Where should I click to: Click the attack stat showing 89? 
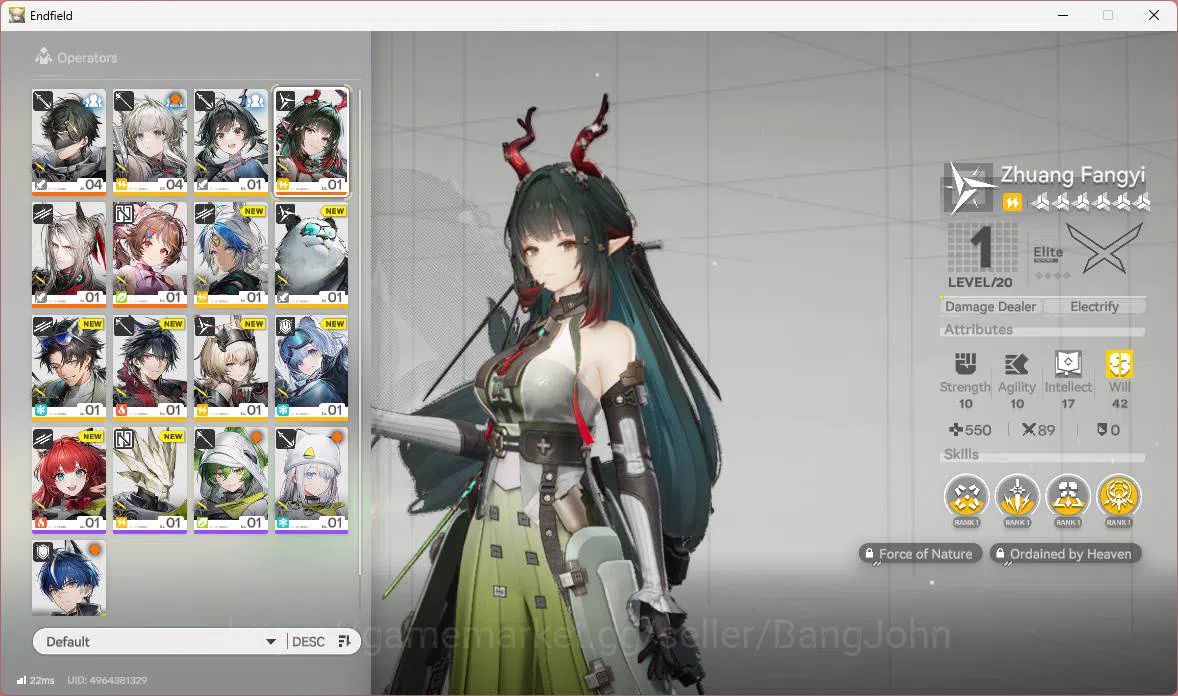pyautogui.click(x=1038, y=430)
